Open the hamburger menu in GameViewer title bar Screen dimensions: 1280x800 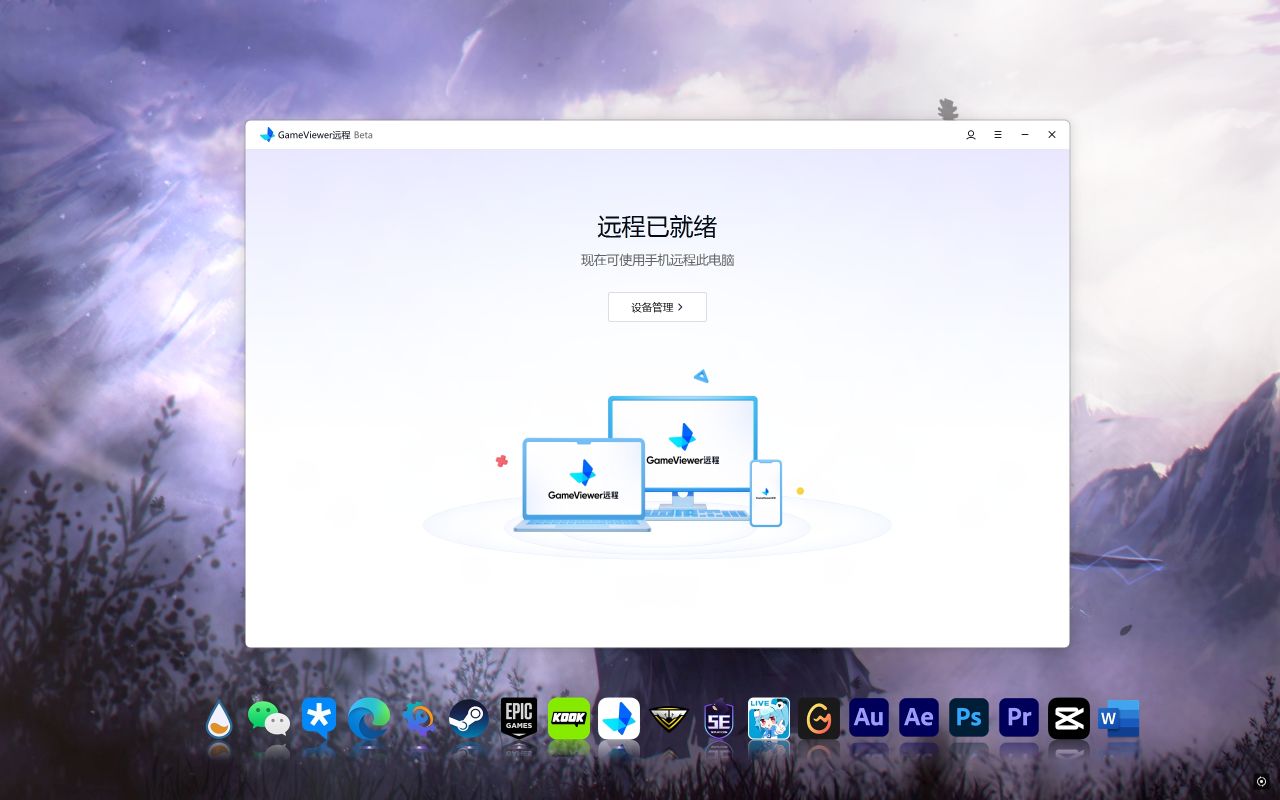pos(998,135)
